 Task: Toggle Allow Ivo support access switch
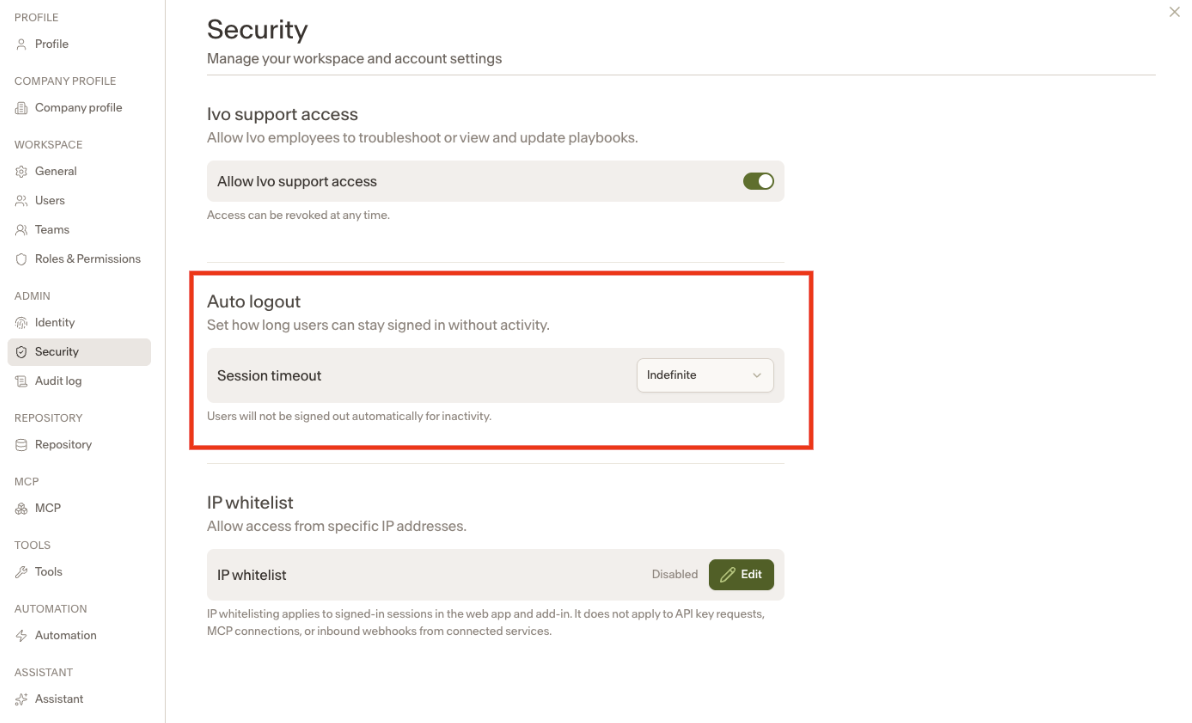pos(758,181)
